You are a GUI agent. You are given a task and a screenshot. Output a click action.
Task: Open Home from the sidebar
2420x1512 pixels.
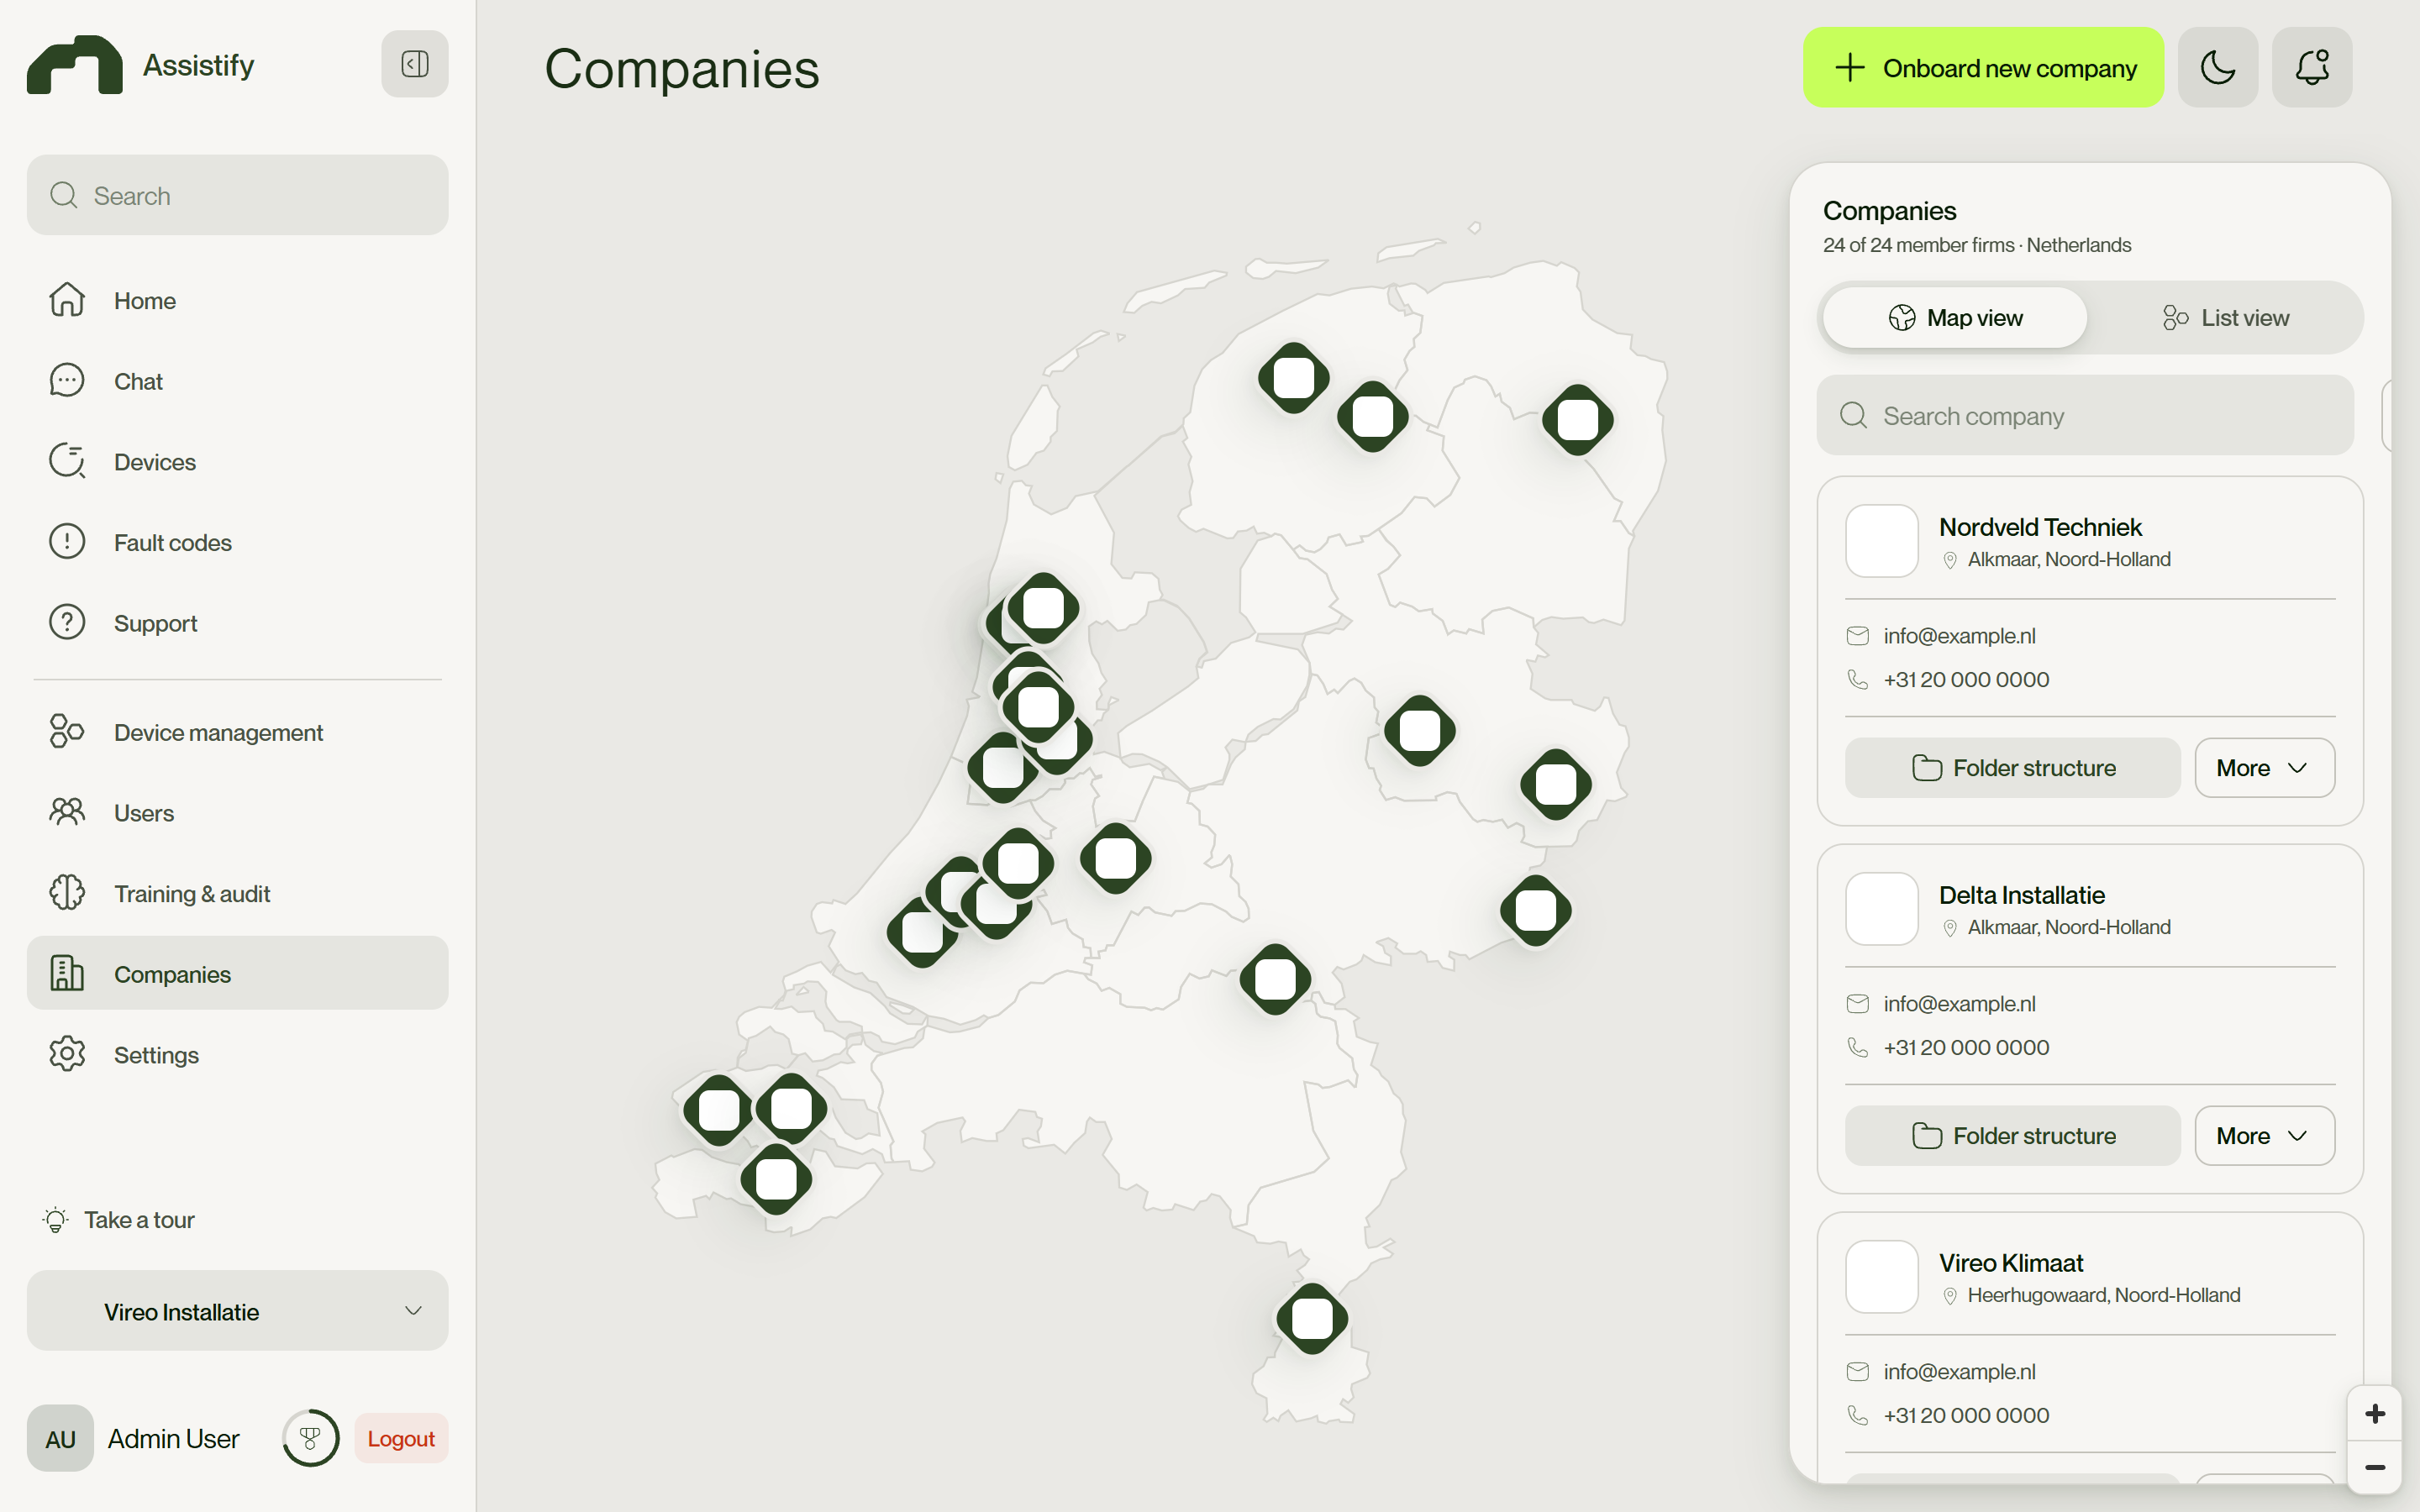[x=237, y=300]
